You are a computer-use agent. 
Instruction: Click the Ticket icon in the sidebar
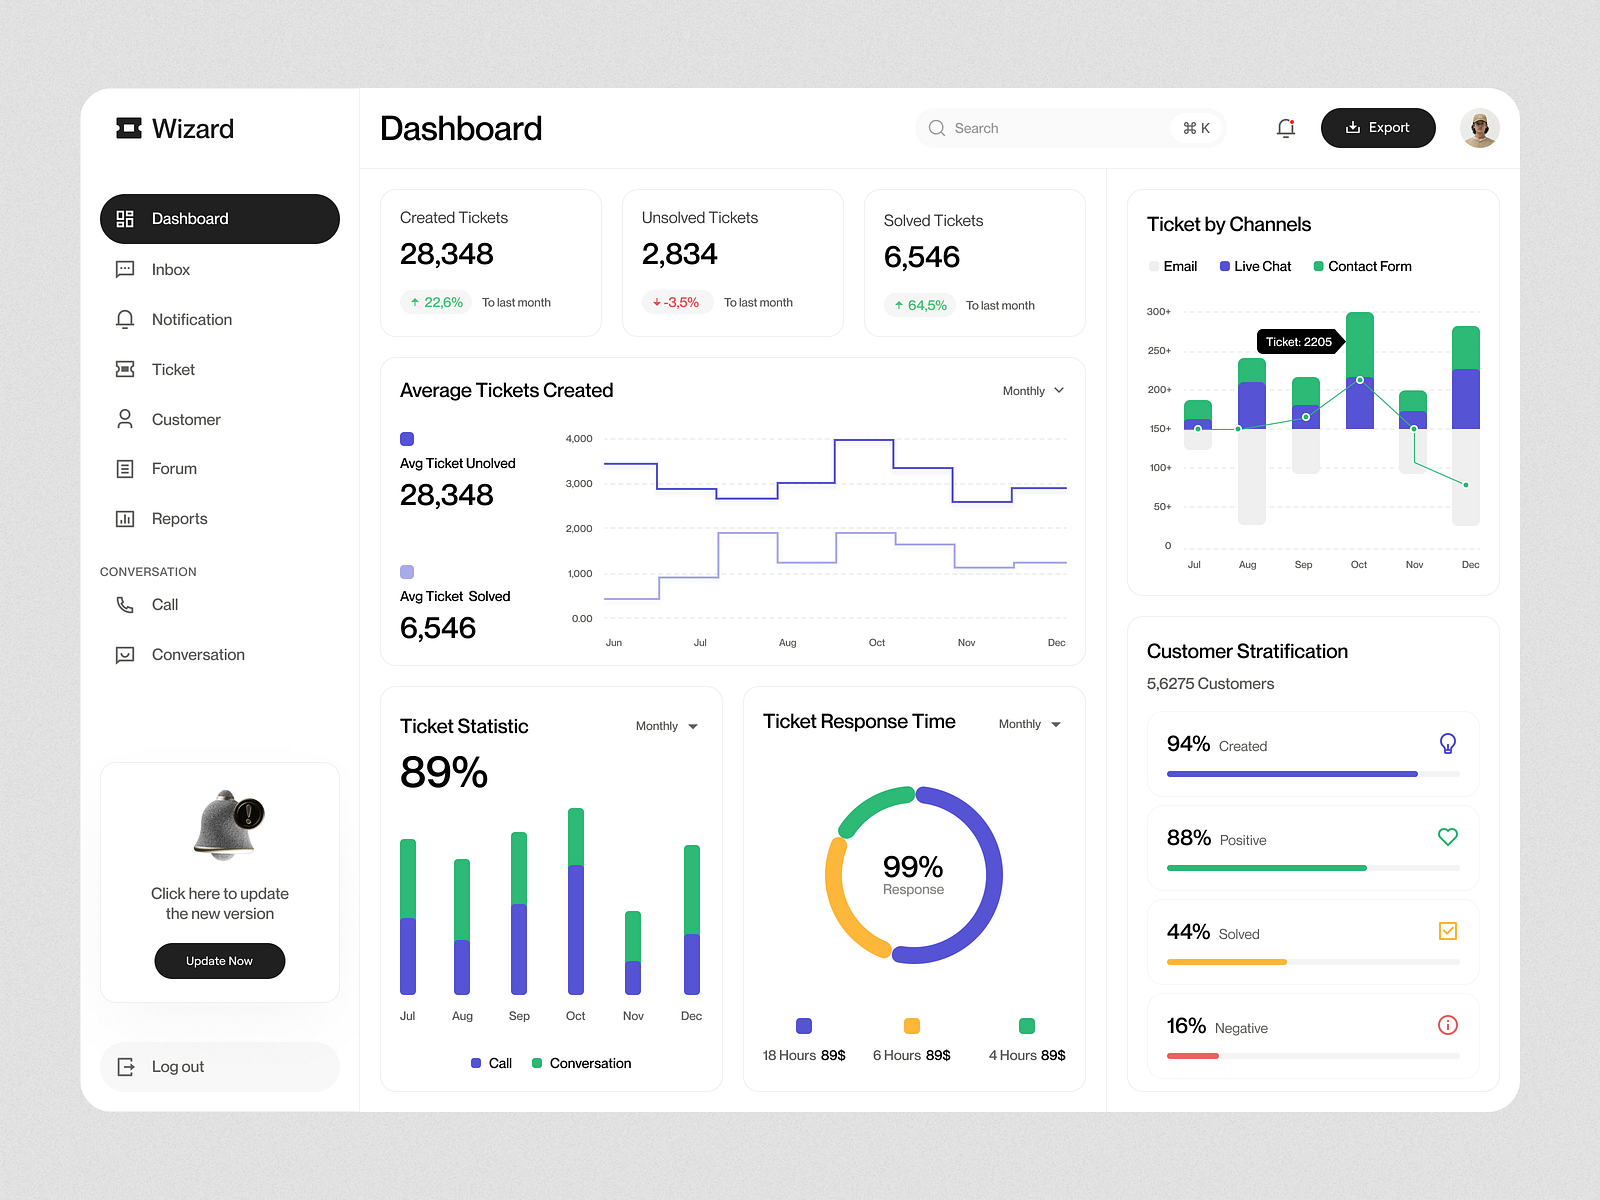pyautogui.click(x=125, y=369)
